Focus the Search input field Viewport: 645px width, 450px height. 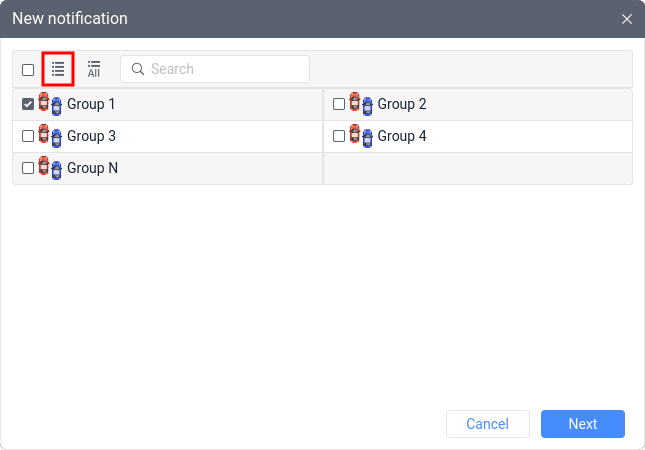pyautogui.click(x=225, y=69)
